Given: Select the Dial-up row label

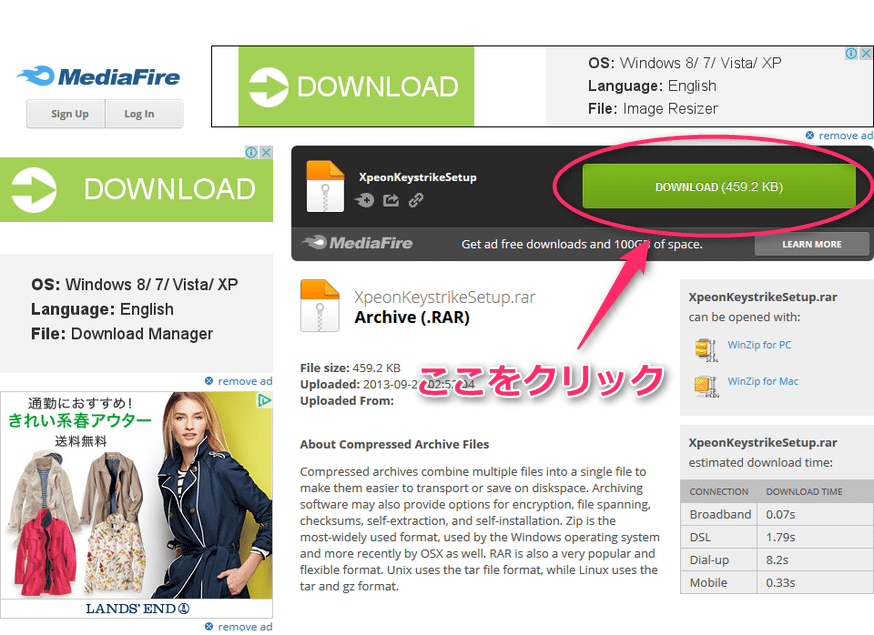Looking at the screenshot, I should point(709,560).
